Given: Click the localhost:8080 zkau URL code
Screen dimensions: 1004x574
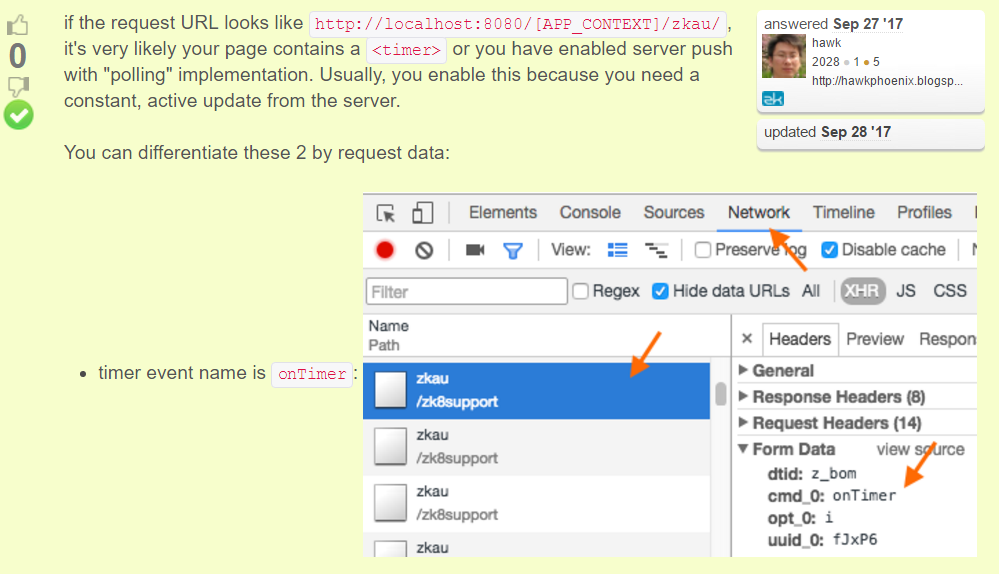Looking at the screenshot, I should coord(517,24).
